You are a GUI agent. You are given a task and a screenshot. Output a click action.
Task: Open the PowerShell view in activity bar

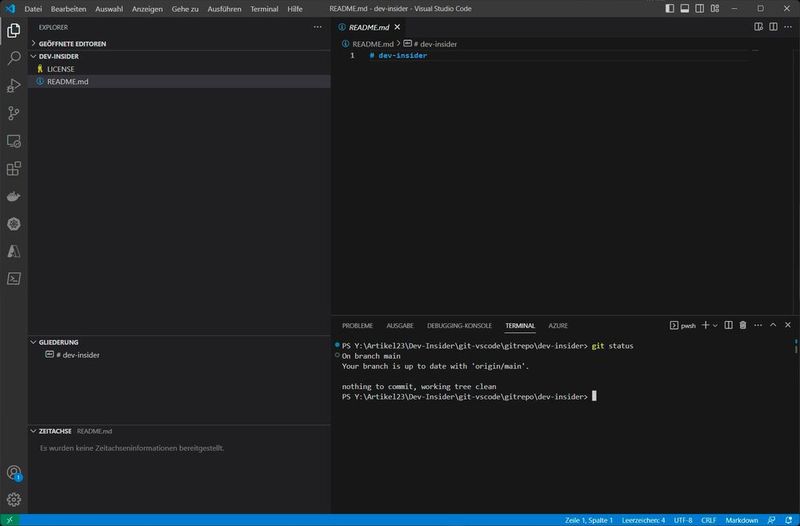pos(14,279)
